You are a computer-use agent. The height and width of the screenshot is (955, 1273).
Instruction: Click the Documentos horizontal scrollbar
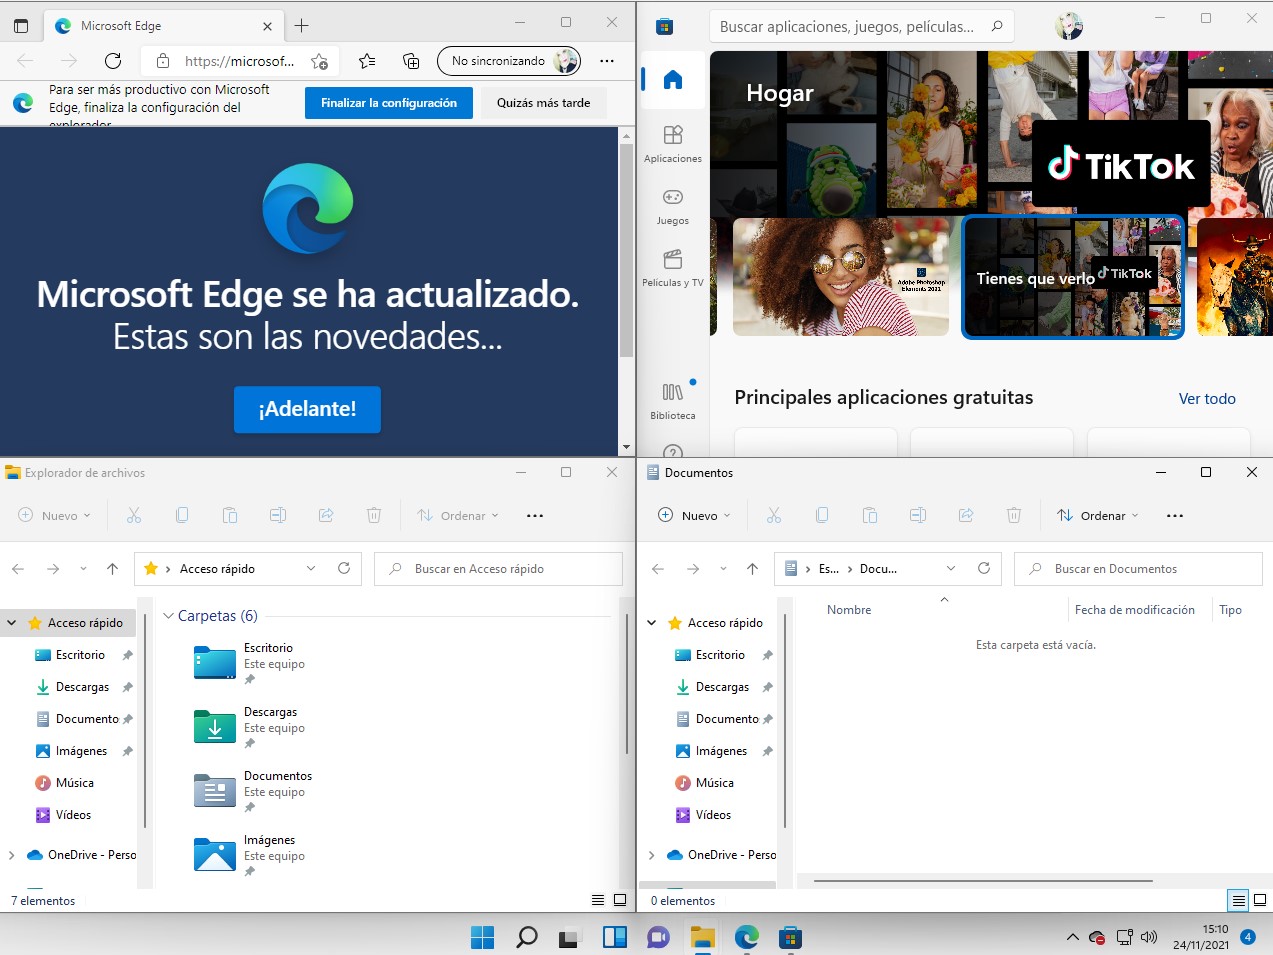click(x=983, y=881)
